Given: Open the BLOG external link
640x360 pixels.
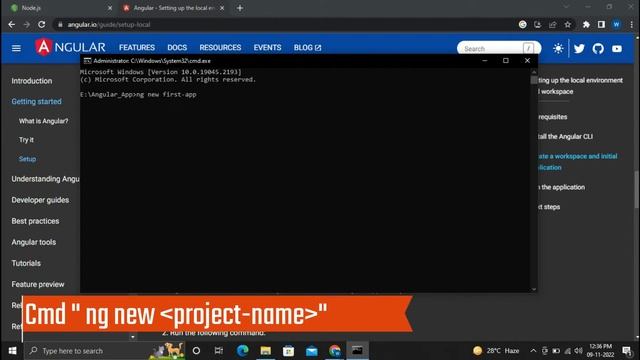Looking at the screenshot, I should pos(307,48).
